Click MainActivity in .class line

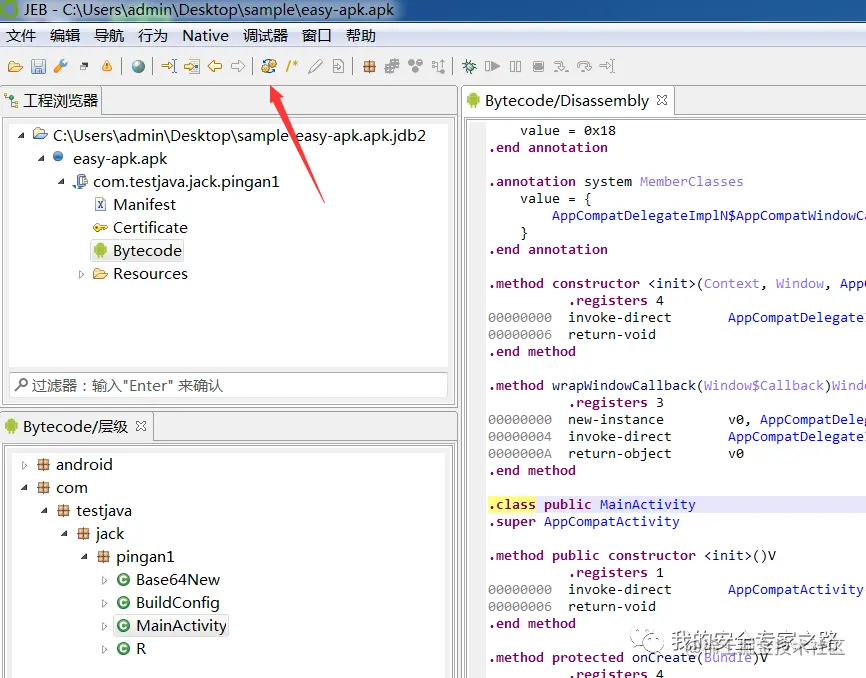point(647,505)
